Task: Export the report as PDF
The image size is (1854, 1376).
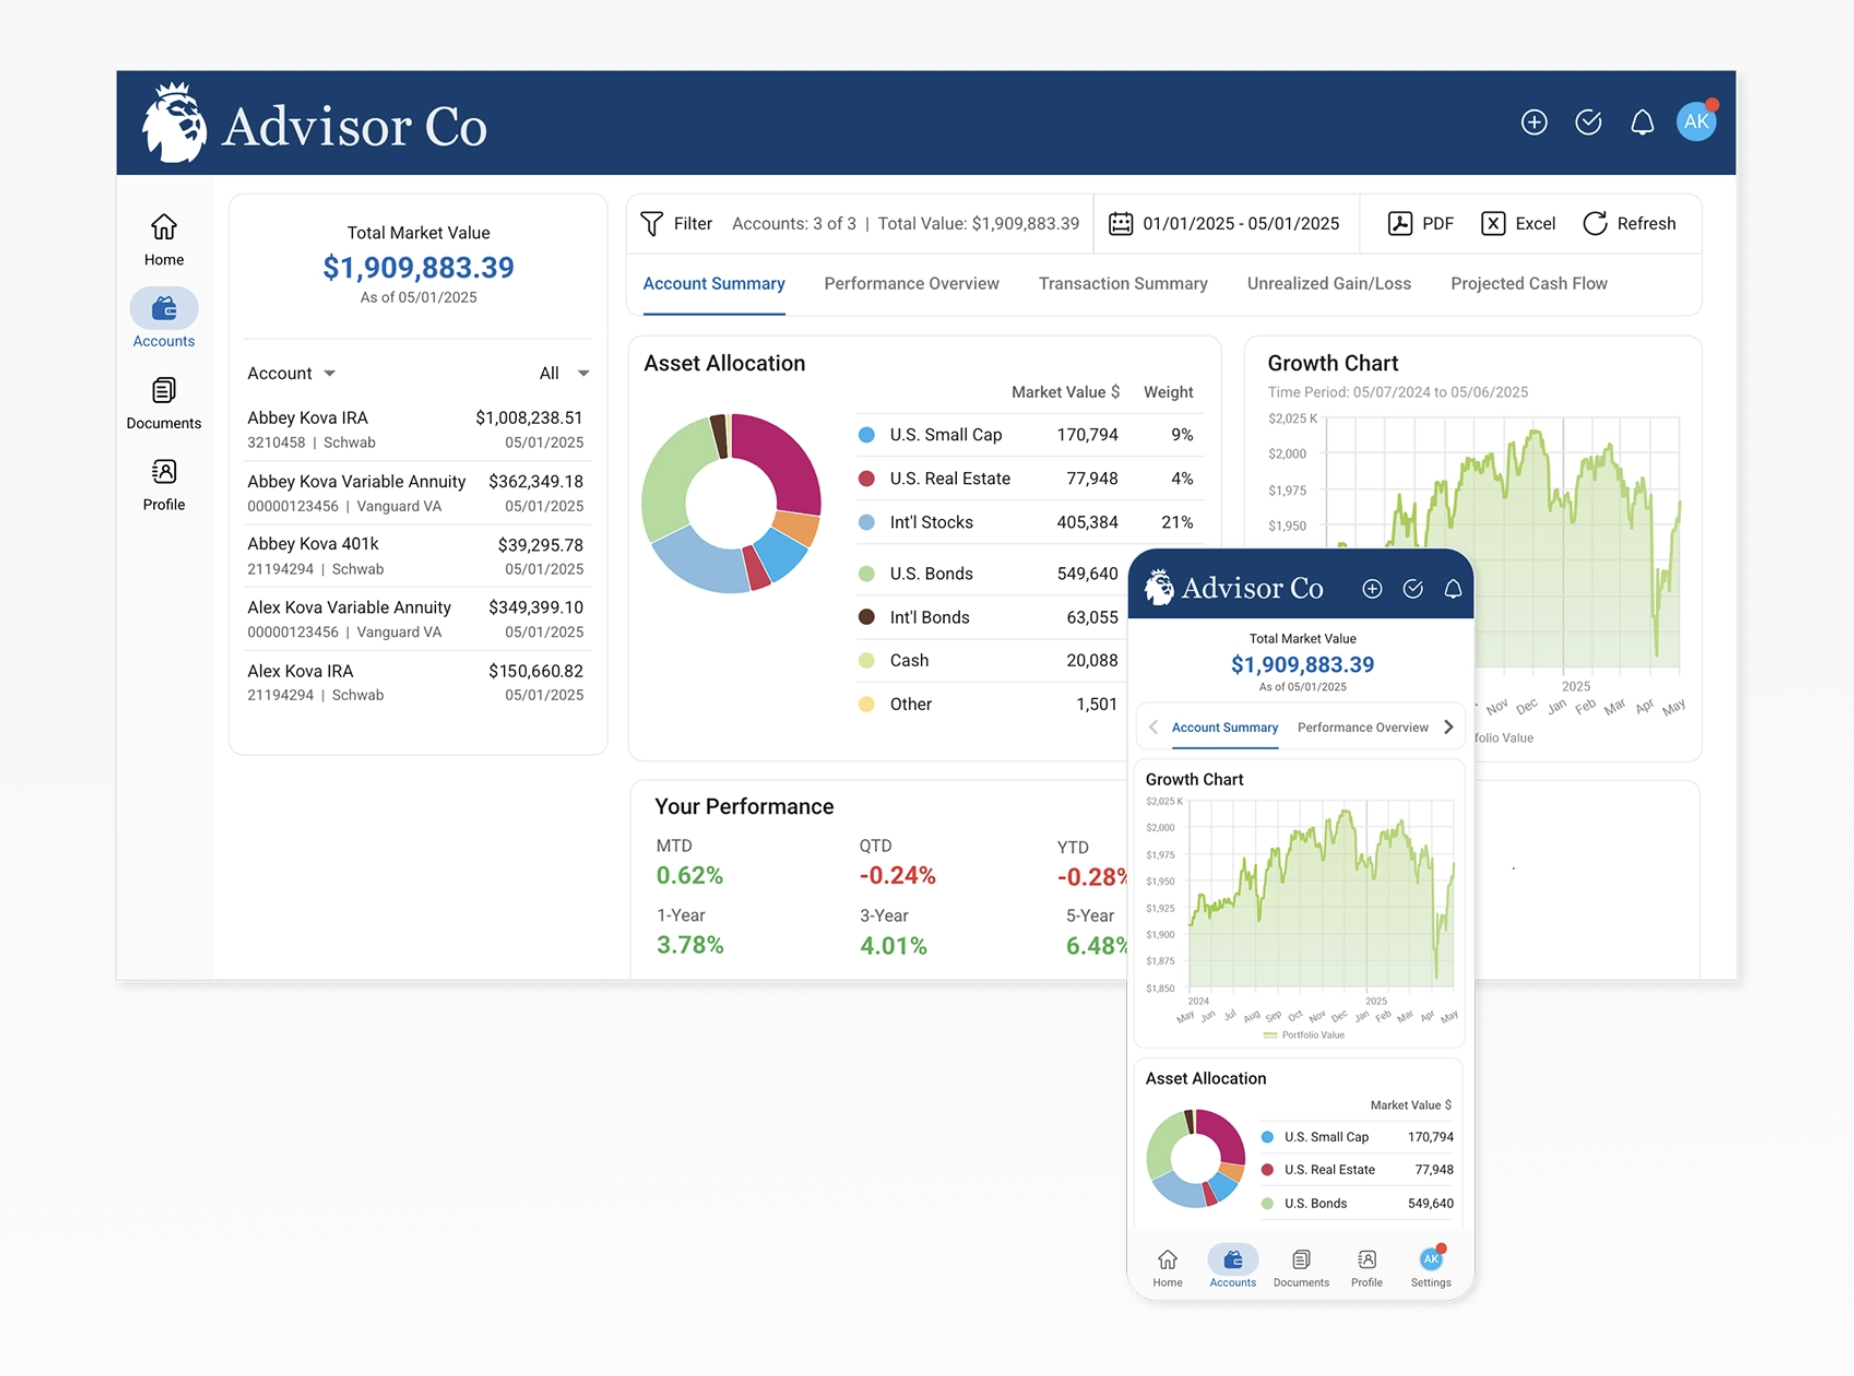Action: [x=1421, y=224]
